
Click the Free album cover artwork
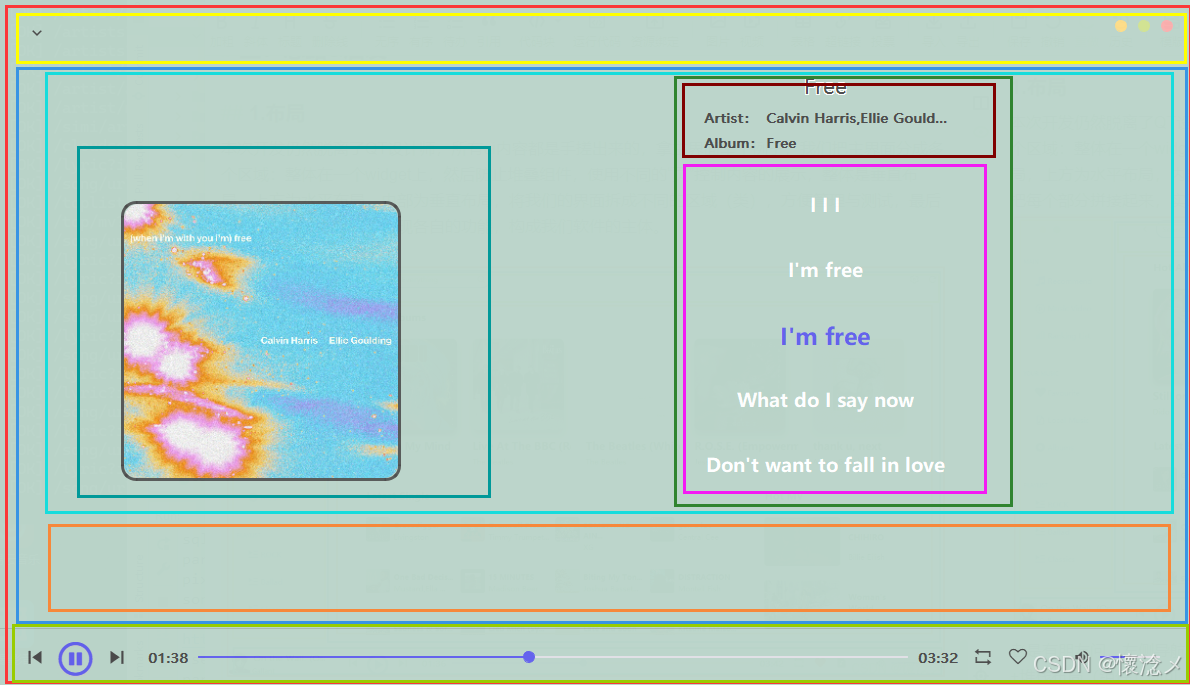(x=261, y=341)
